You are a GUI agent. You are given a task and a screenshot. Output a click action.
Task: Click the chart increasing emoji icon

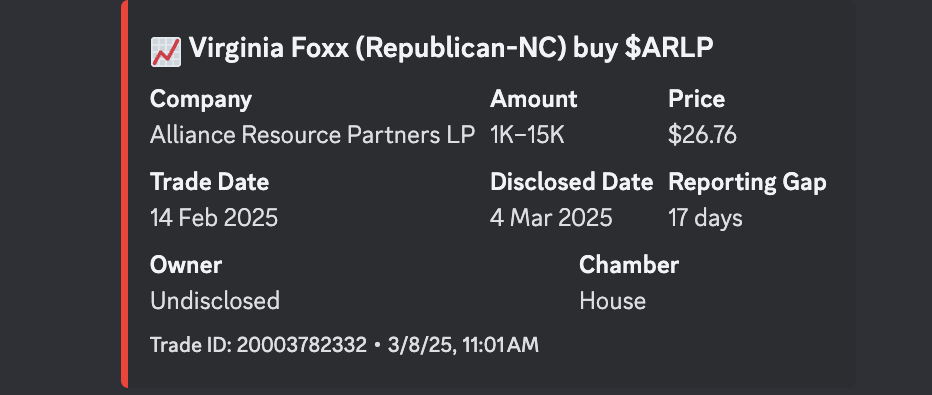pos(166,52)
